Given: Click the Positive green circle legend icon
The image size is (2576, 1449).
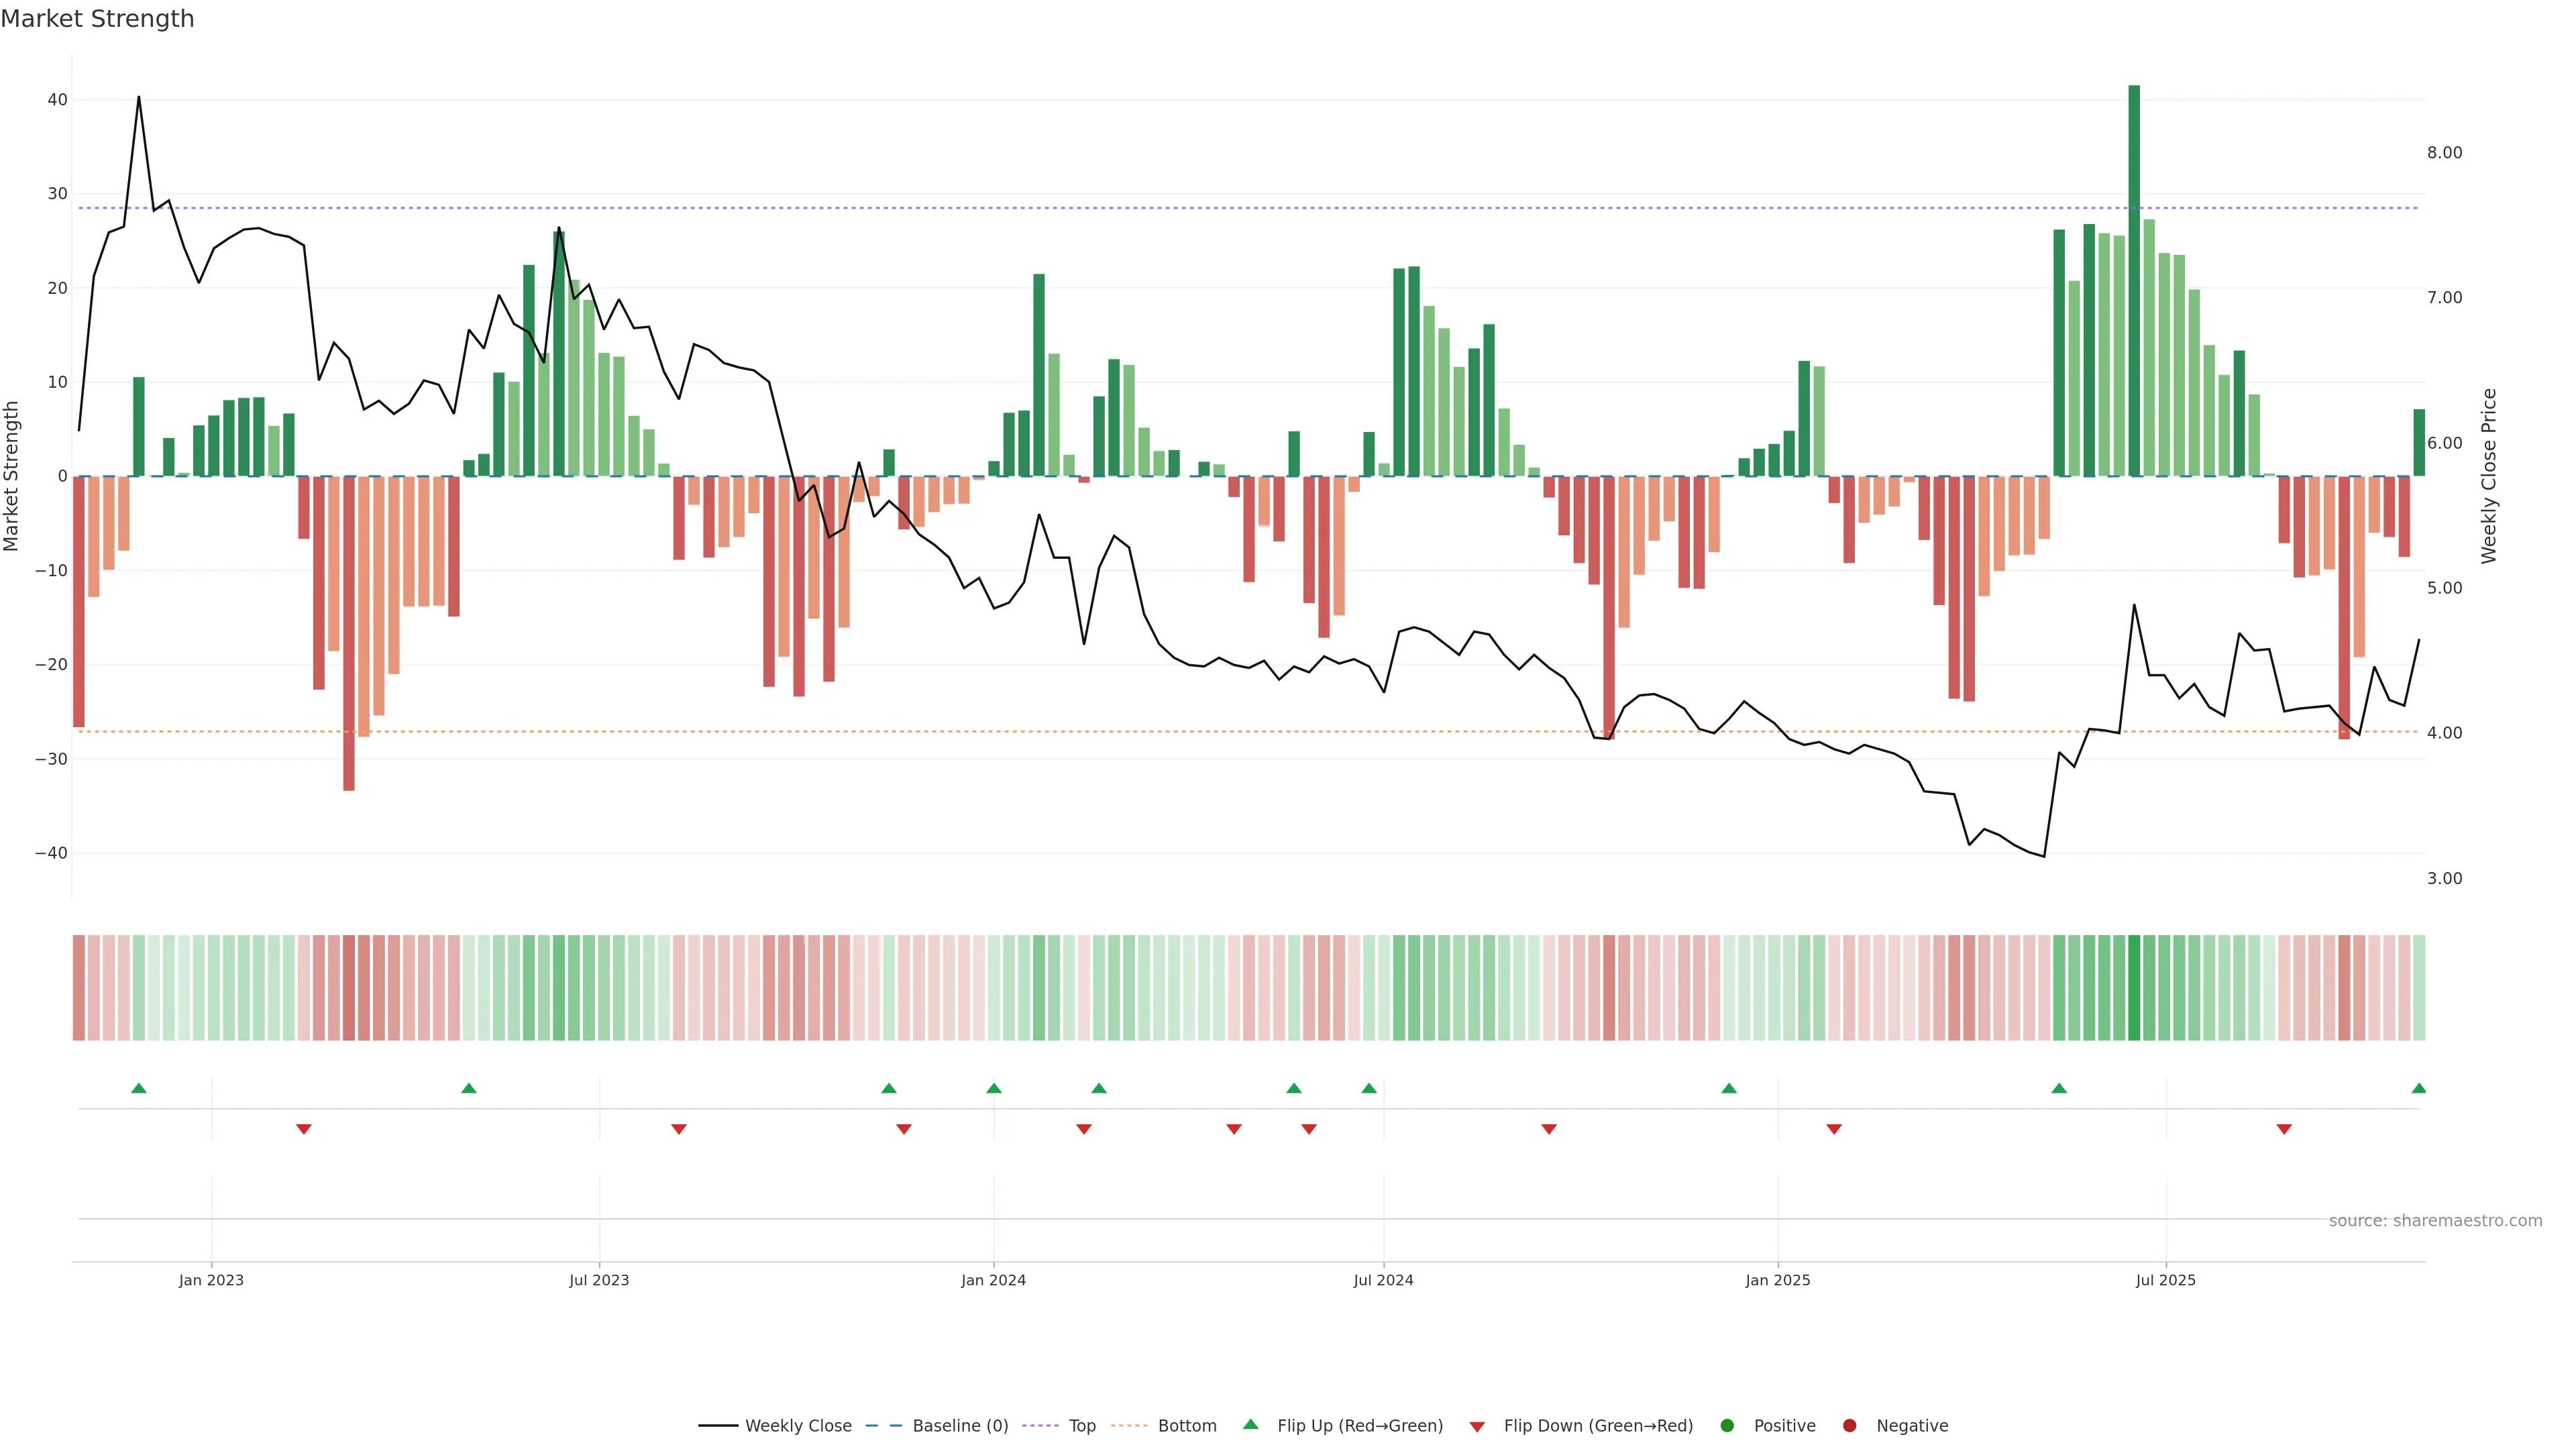Looking at the screenshot, I should [1727, 1426].
